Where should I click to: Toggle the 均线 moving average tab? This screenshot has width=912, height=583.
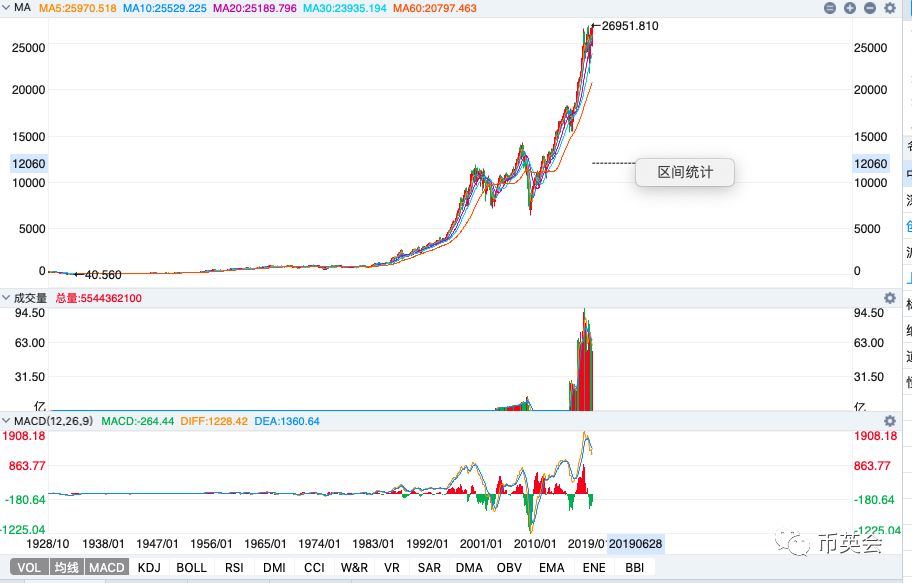coord(66,567)
